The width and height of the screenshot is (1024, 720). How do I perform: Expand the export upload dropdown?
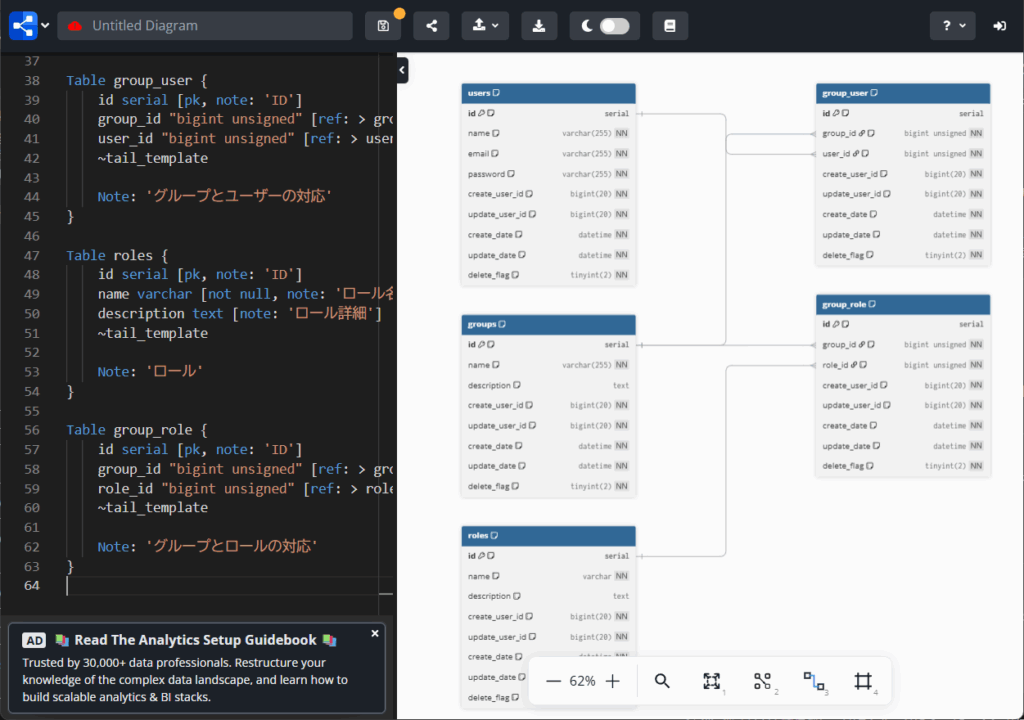pyautogui.click(x=486, y=26)
